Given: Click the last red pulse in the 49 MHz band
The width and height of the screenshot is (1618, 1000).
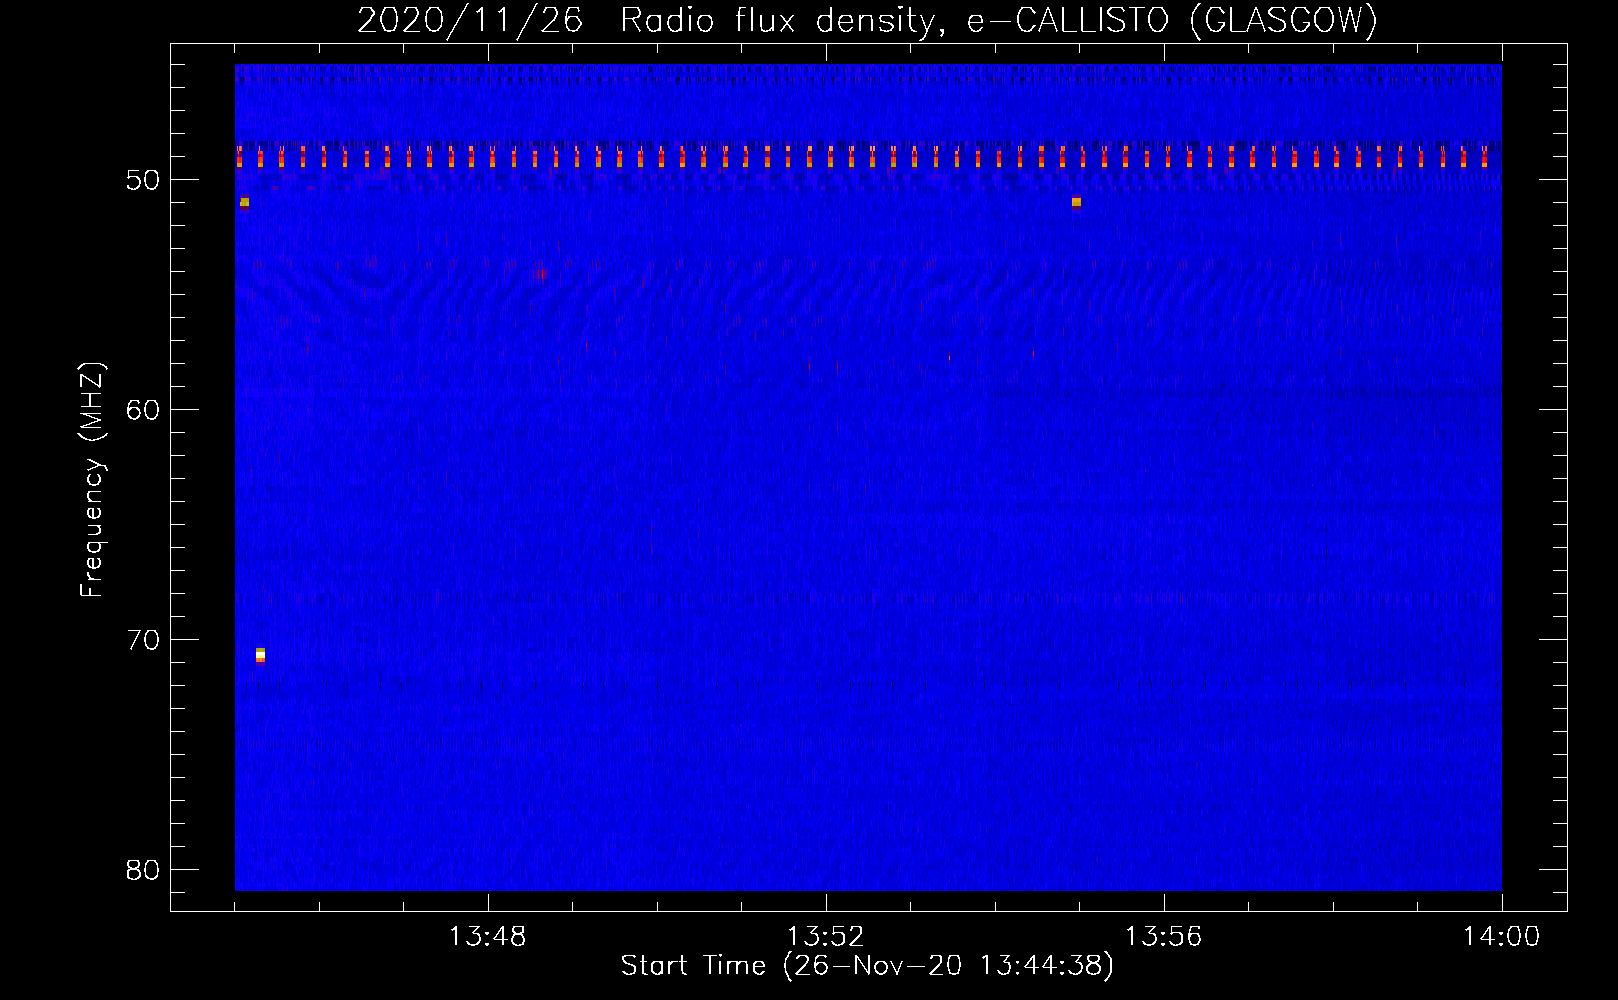Looking at the screenshot, I should coord(1484,158).
